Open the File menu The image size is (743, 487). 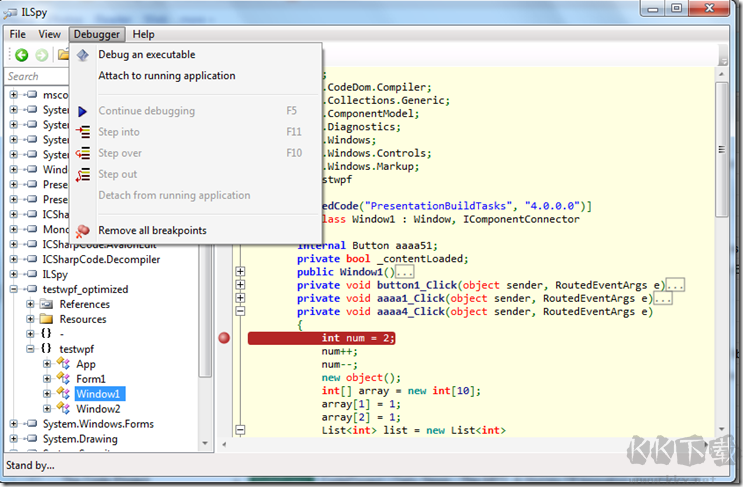tap(18, 34)
